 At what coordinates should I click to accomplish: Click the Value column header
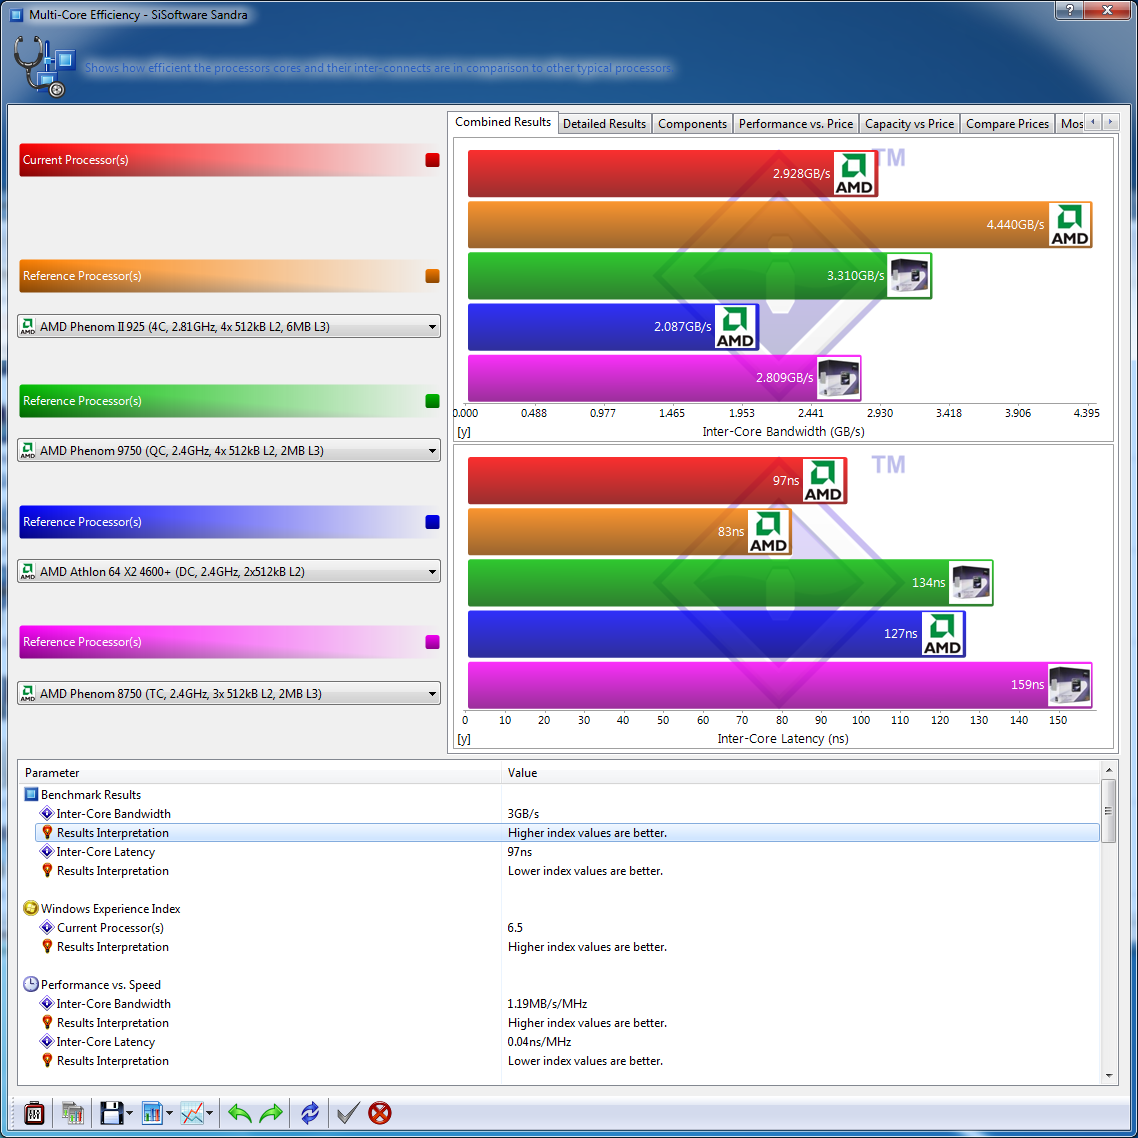(801, 773)
